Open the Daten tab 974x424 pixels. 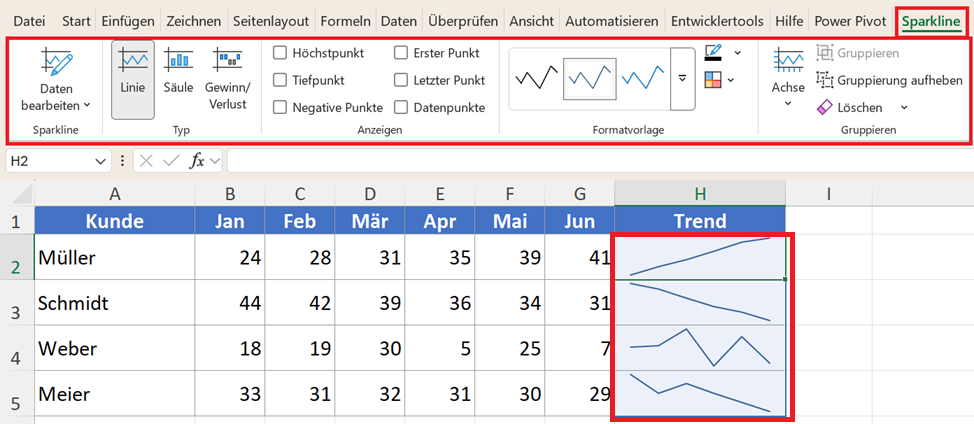[x=399, y=21]
